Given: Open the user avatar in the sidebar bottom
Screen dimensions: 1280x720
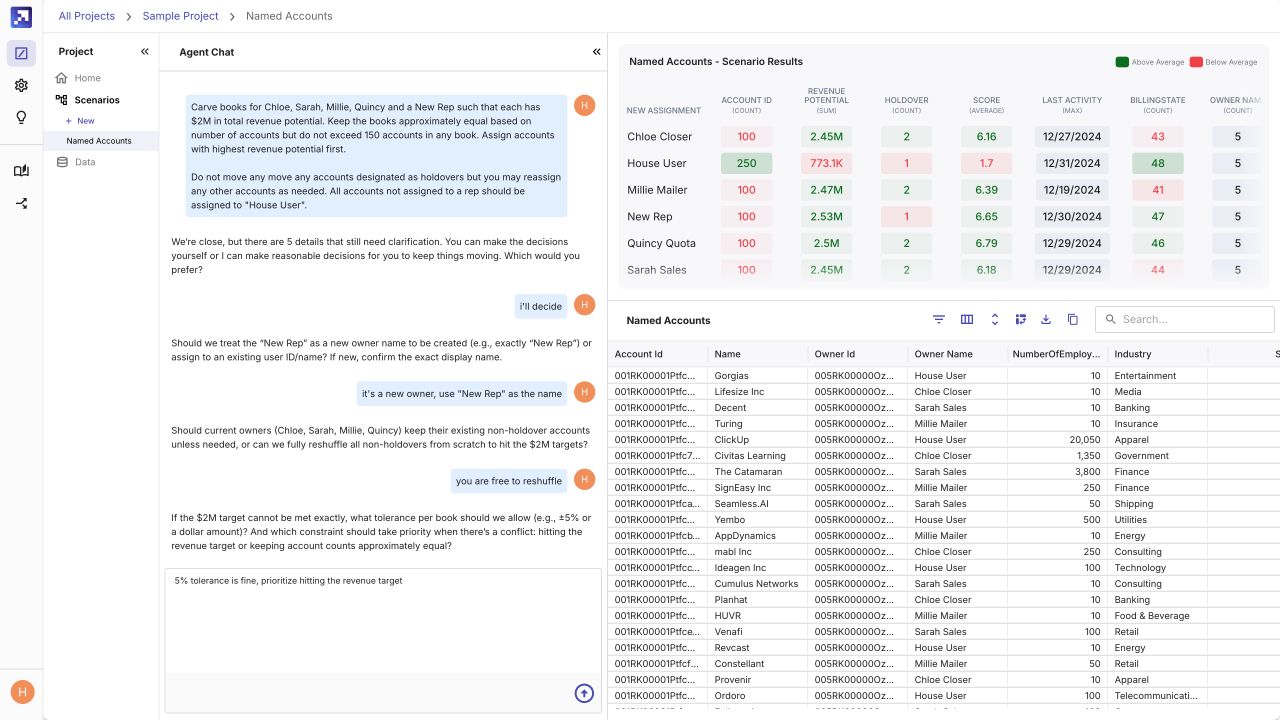Looking at the screenshot, I should point(21,691).
